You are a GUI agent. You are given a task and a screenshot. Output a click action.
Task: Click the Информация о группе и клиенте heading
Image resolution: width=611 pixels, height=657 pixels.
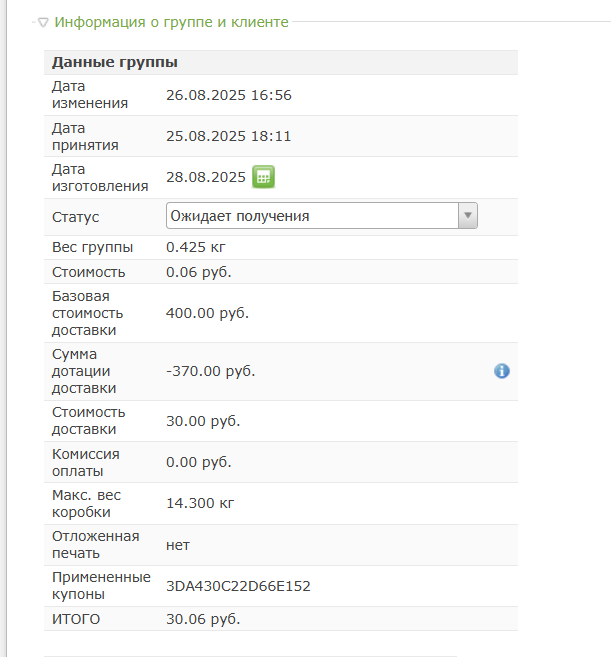tap(171, 22)
